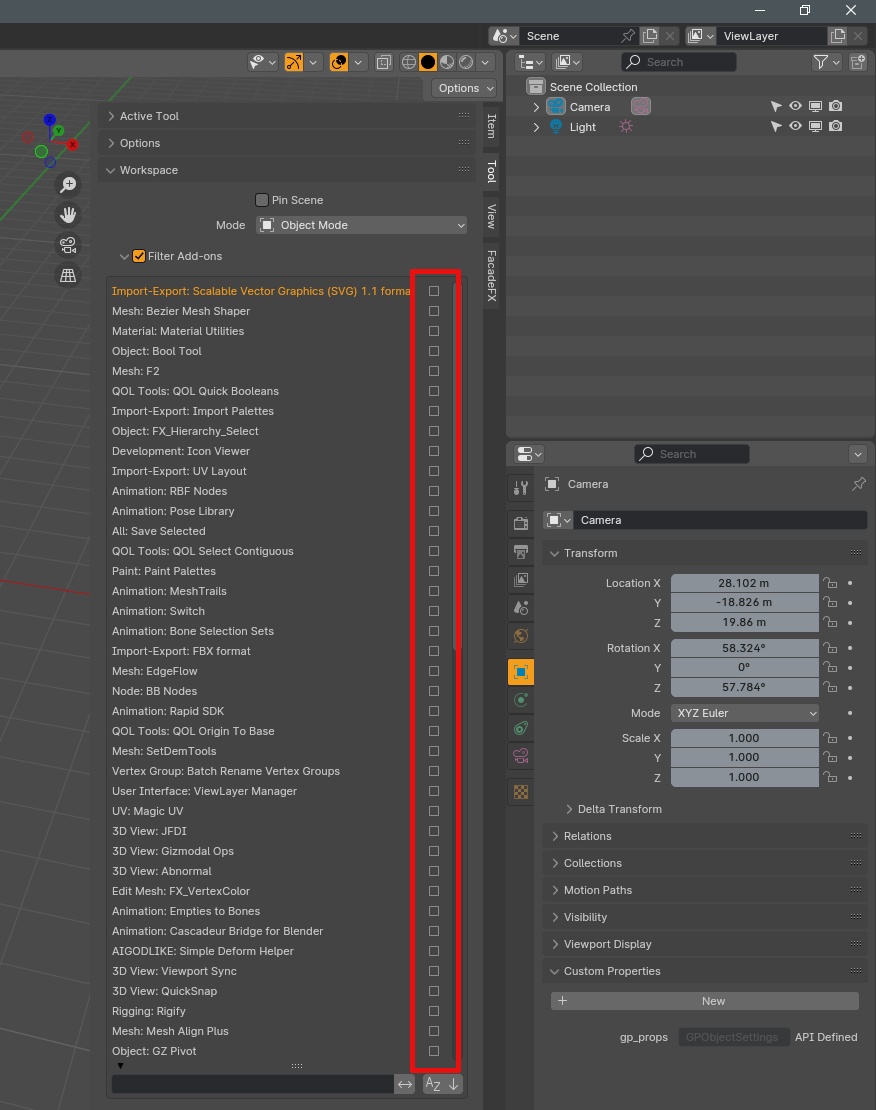Viewport: 876px width, 1110px height.
Task: Switch perspective/orthographic with the grid icon
Action: click(68, 275)
